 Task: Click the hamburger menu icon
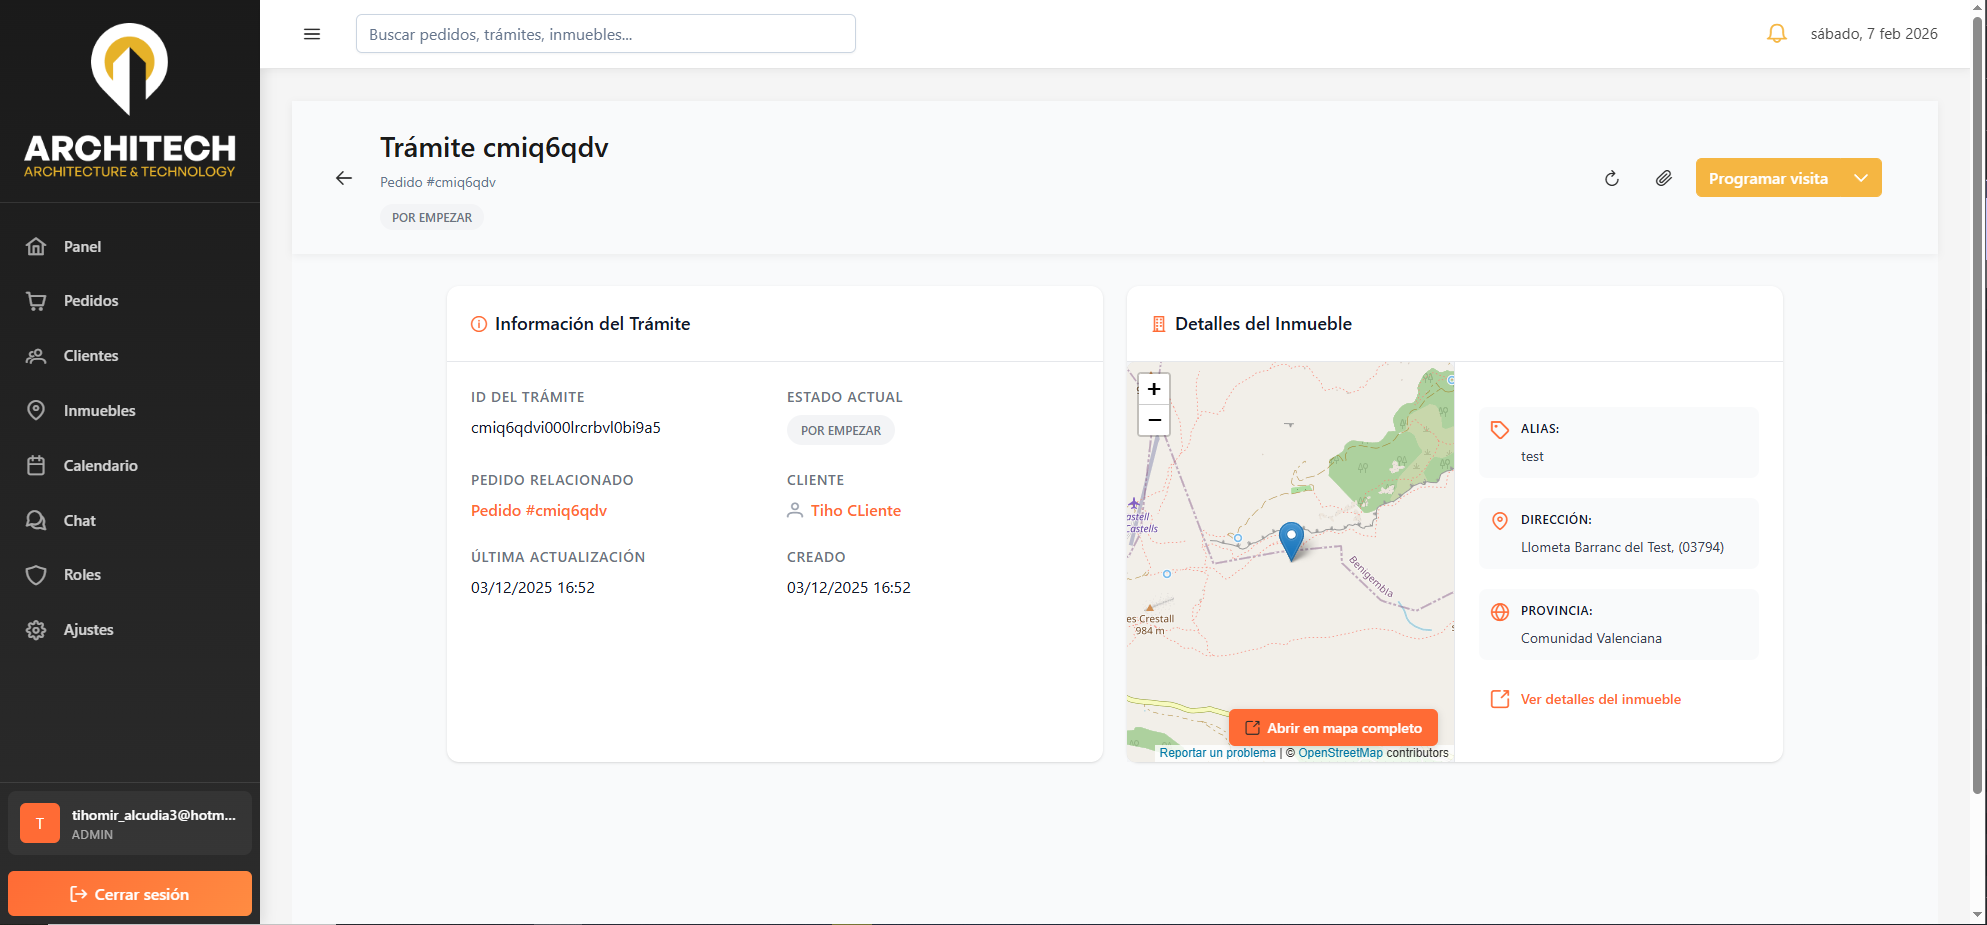(312, 34)
